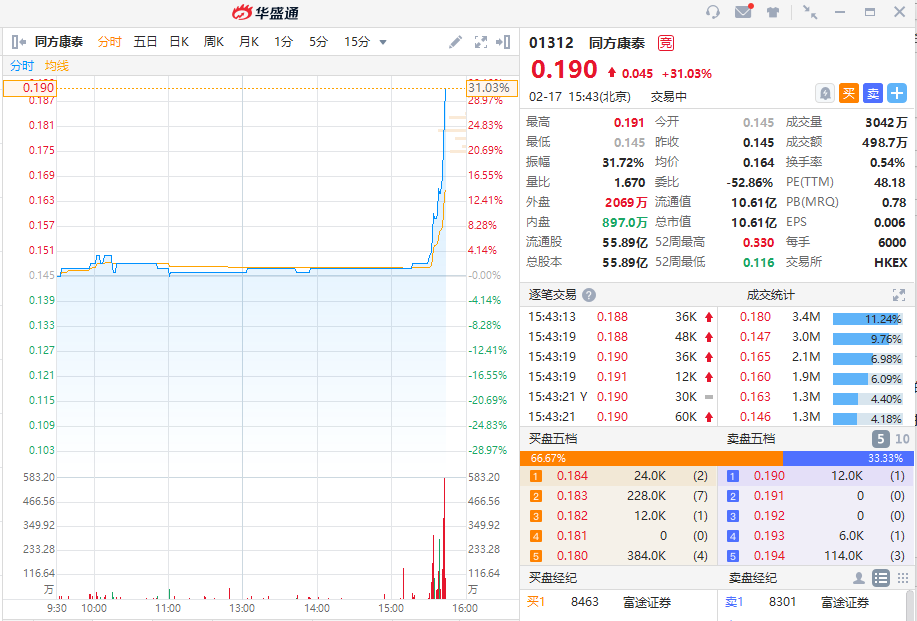Click the orange 66.67% bid ratio bar
Viewport: 917px width, 621px height.
coord(651,458)
